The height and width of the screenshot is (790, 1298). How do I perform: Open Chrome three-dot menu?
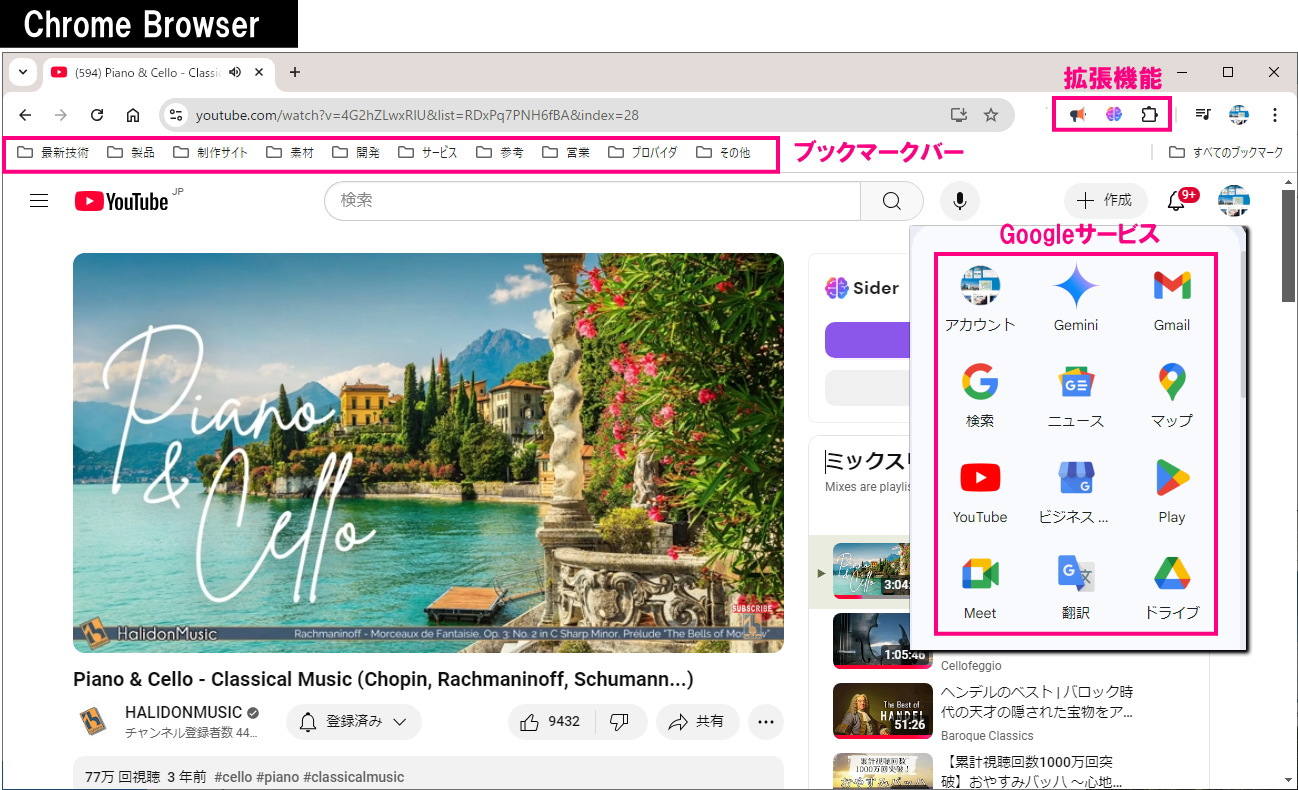click(x=1275, y=115)
